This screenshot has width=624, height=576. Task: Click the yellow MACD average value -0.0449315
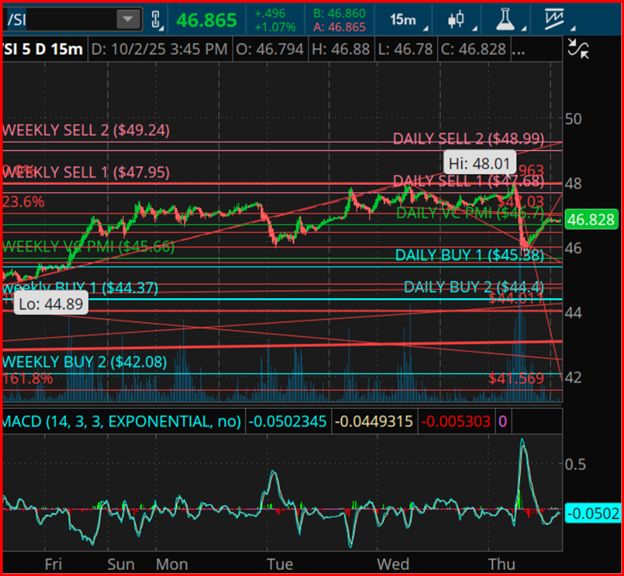pos(373,421)
